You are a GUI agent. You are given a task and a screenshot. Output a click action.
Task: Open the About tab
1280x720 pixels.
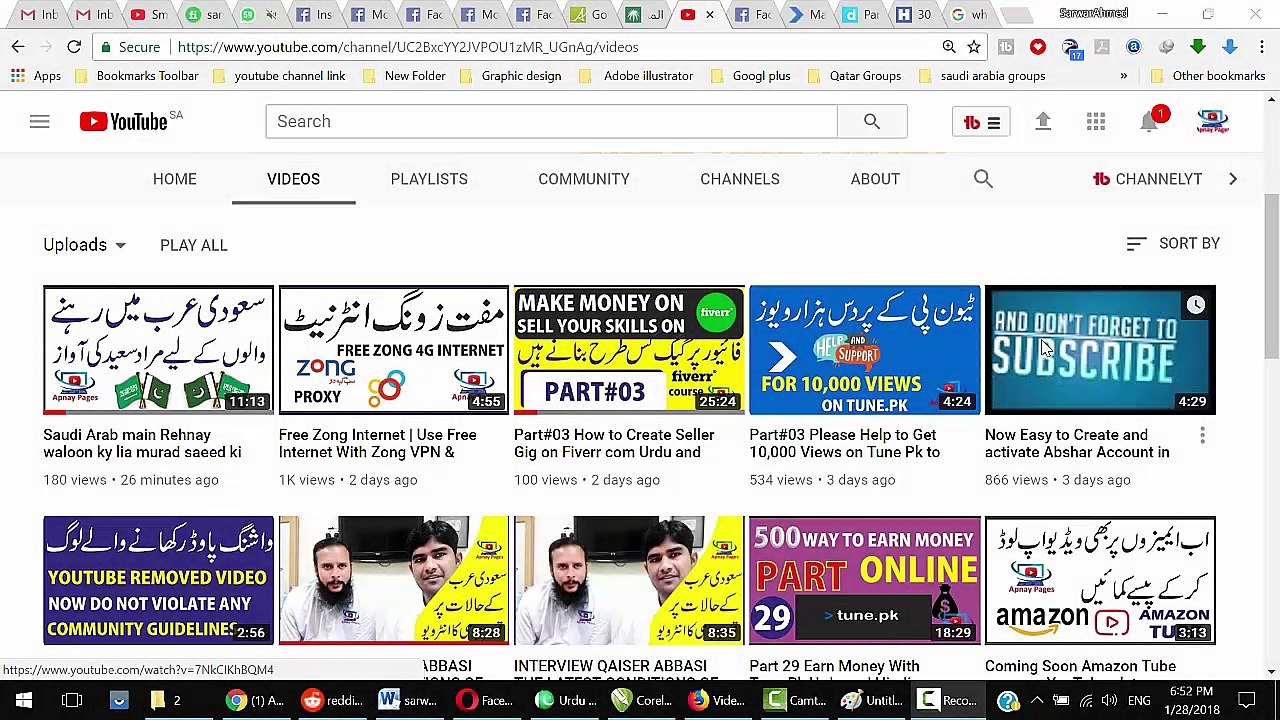click(875, 179)
